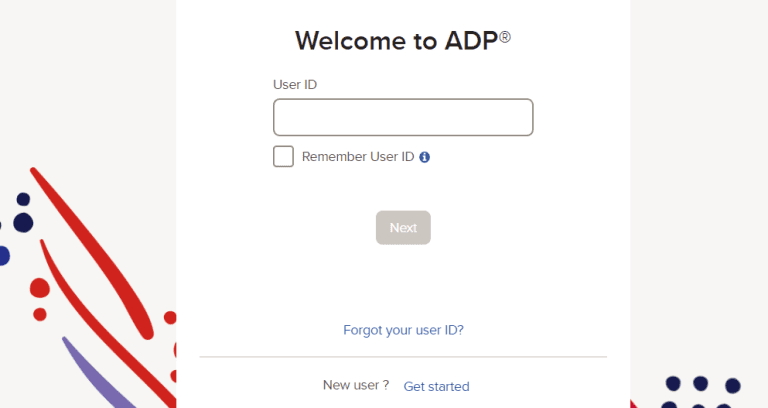
Task: Open the Forgot your user ID? link
Action: (403, 330)
